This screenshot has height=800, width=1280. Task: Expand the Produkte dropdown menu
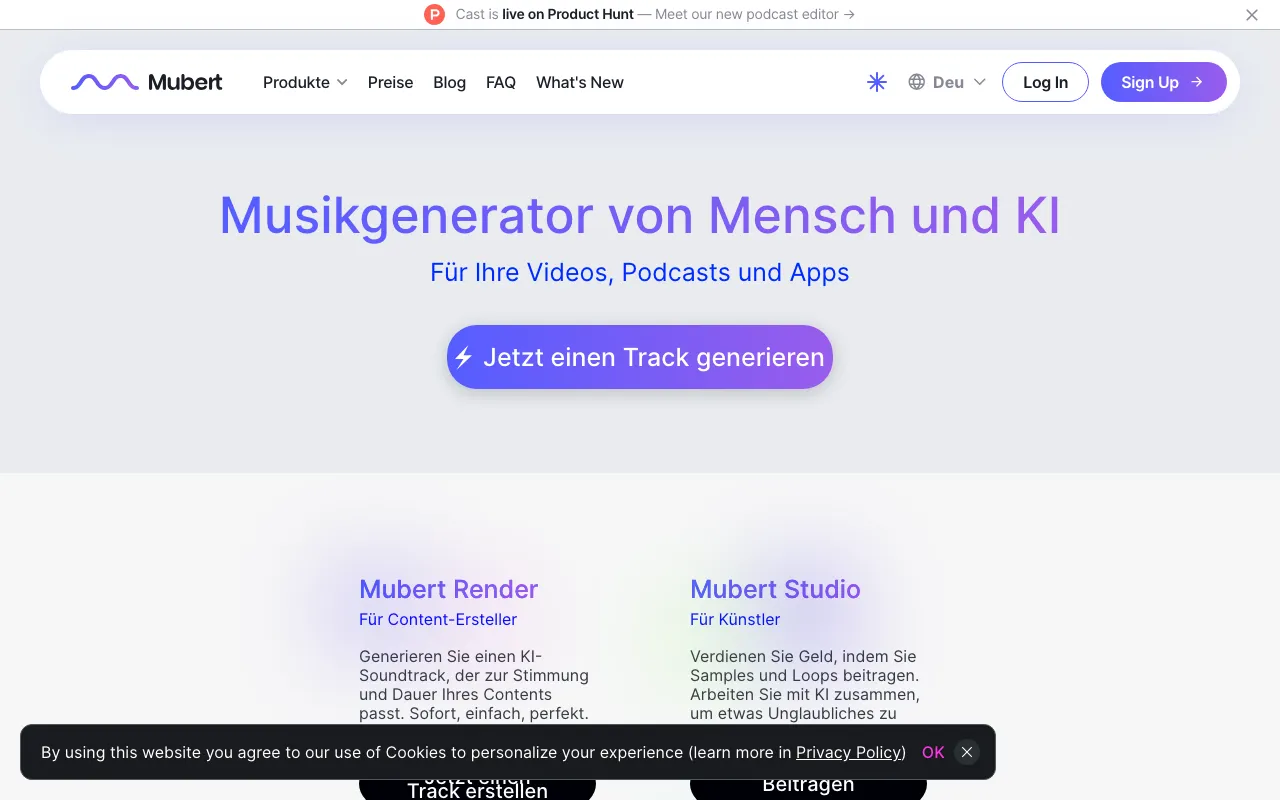(x=305, y=82)
